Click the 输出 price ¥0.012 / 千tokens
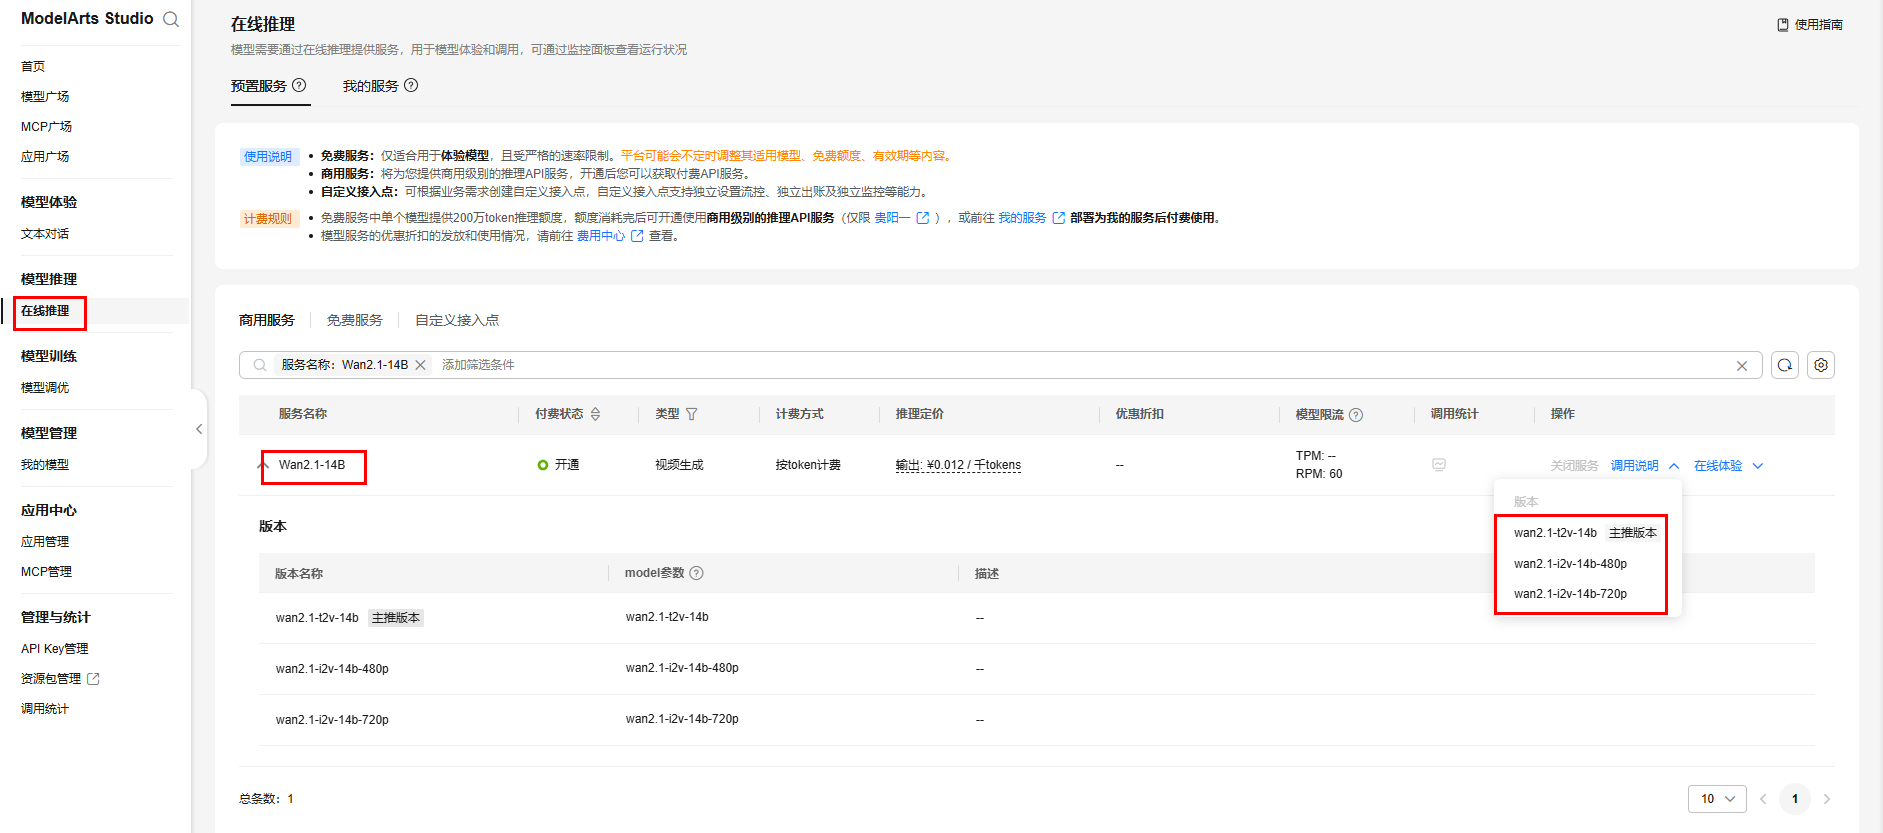The image size is (1883, 833). point(958,465)
